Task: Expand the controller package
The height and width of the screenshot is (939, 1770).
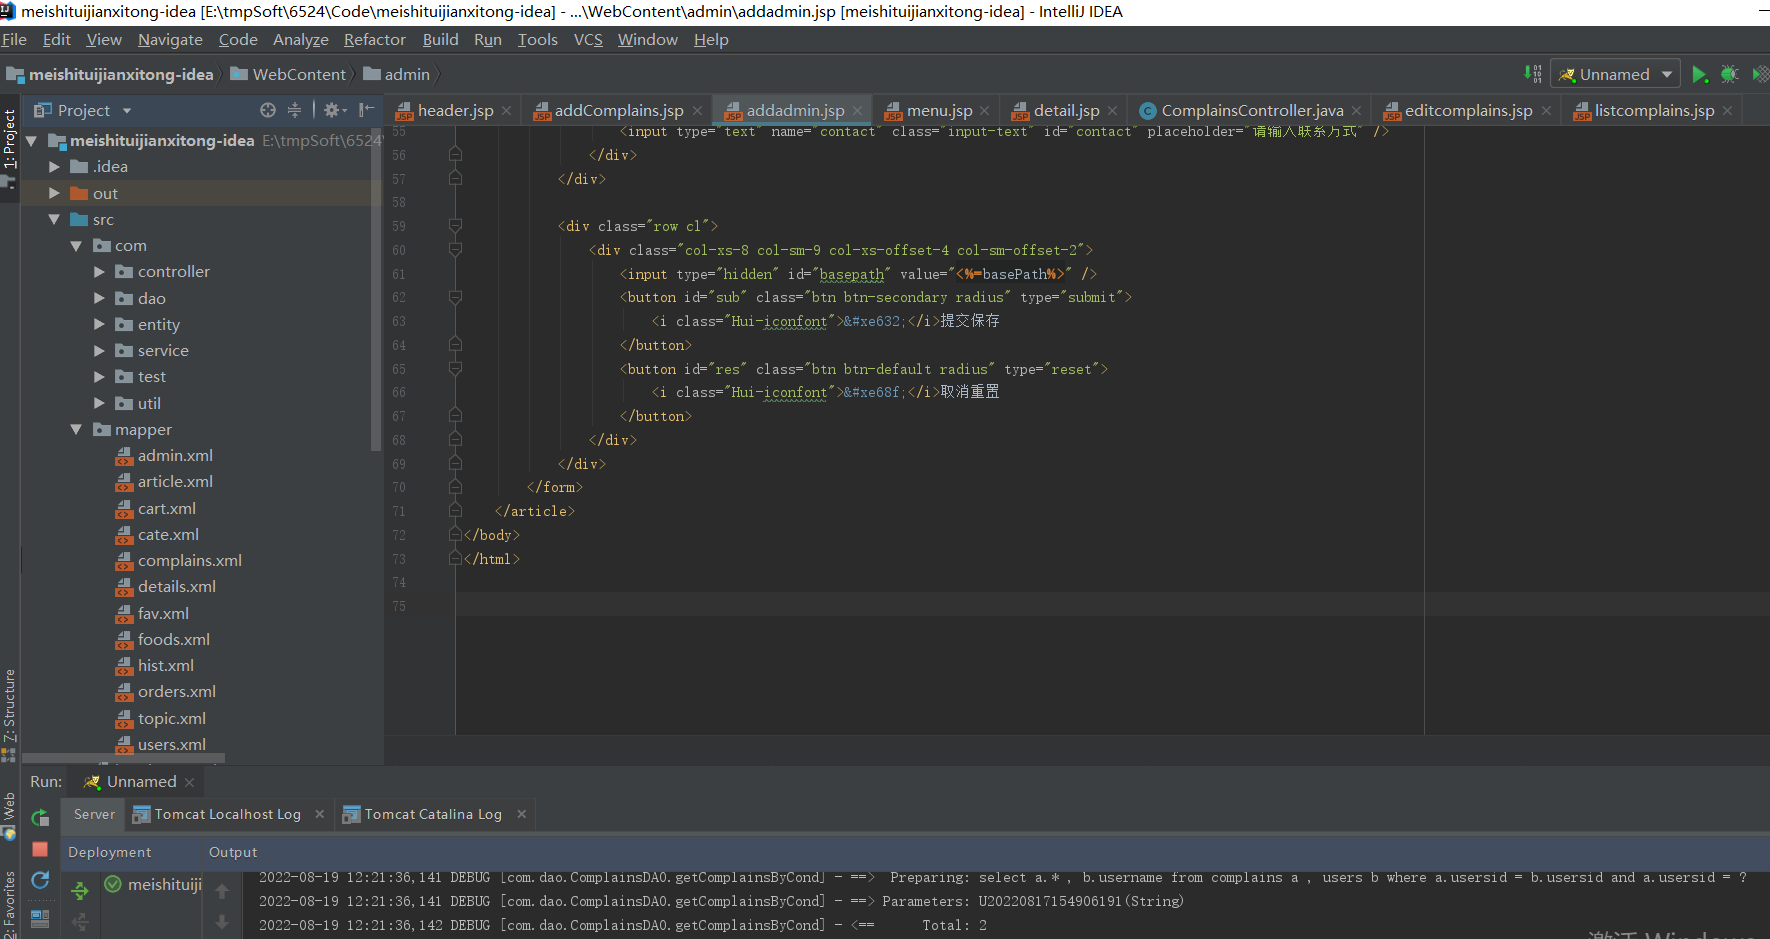Action: click(x=99, y=272)
